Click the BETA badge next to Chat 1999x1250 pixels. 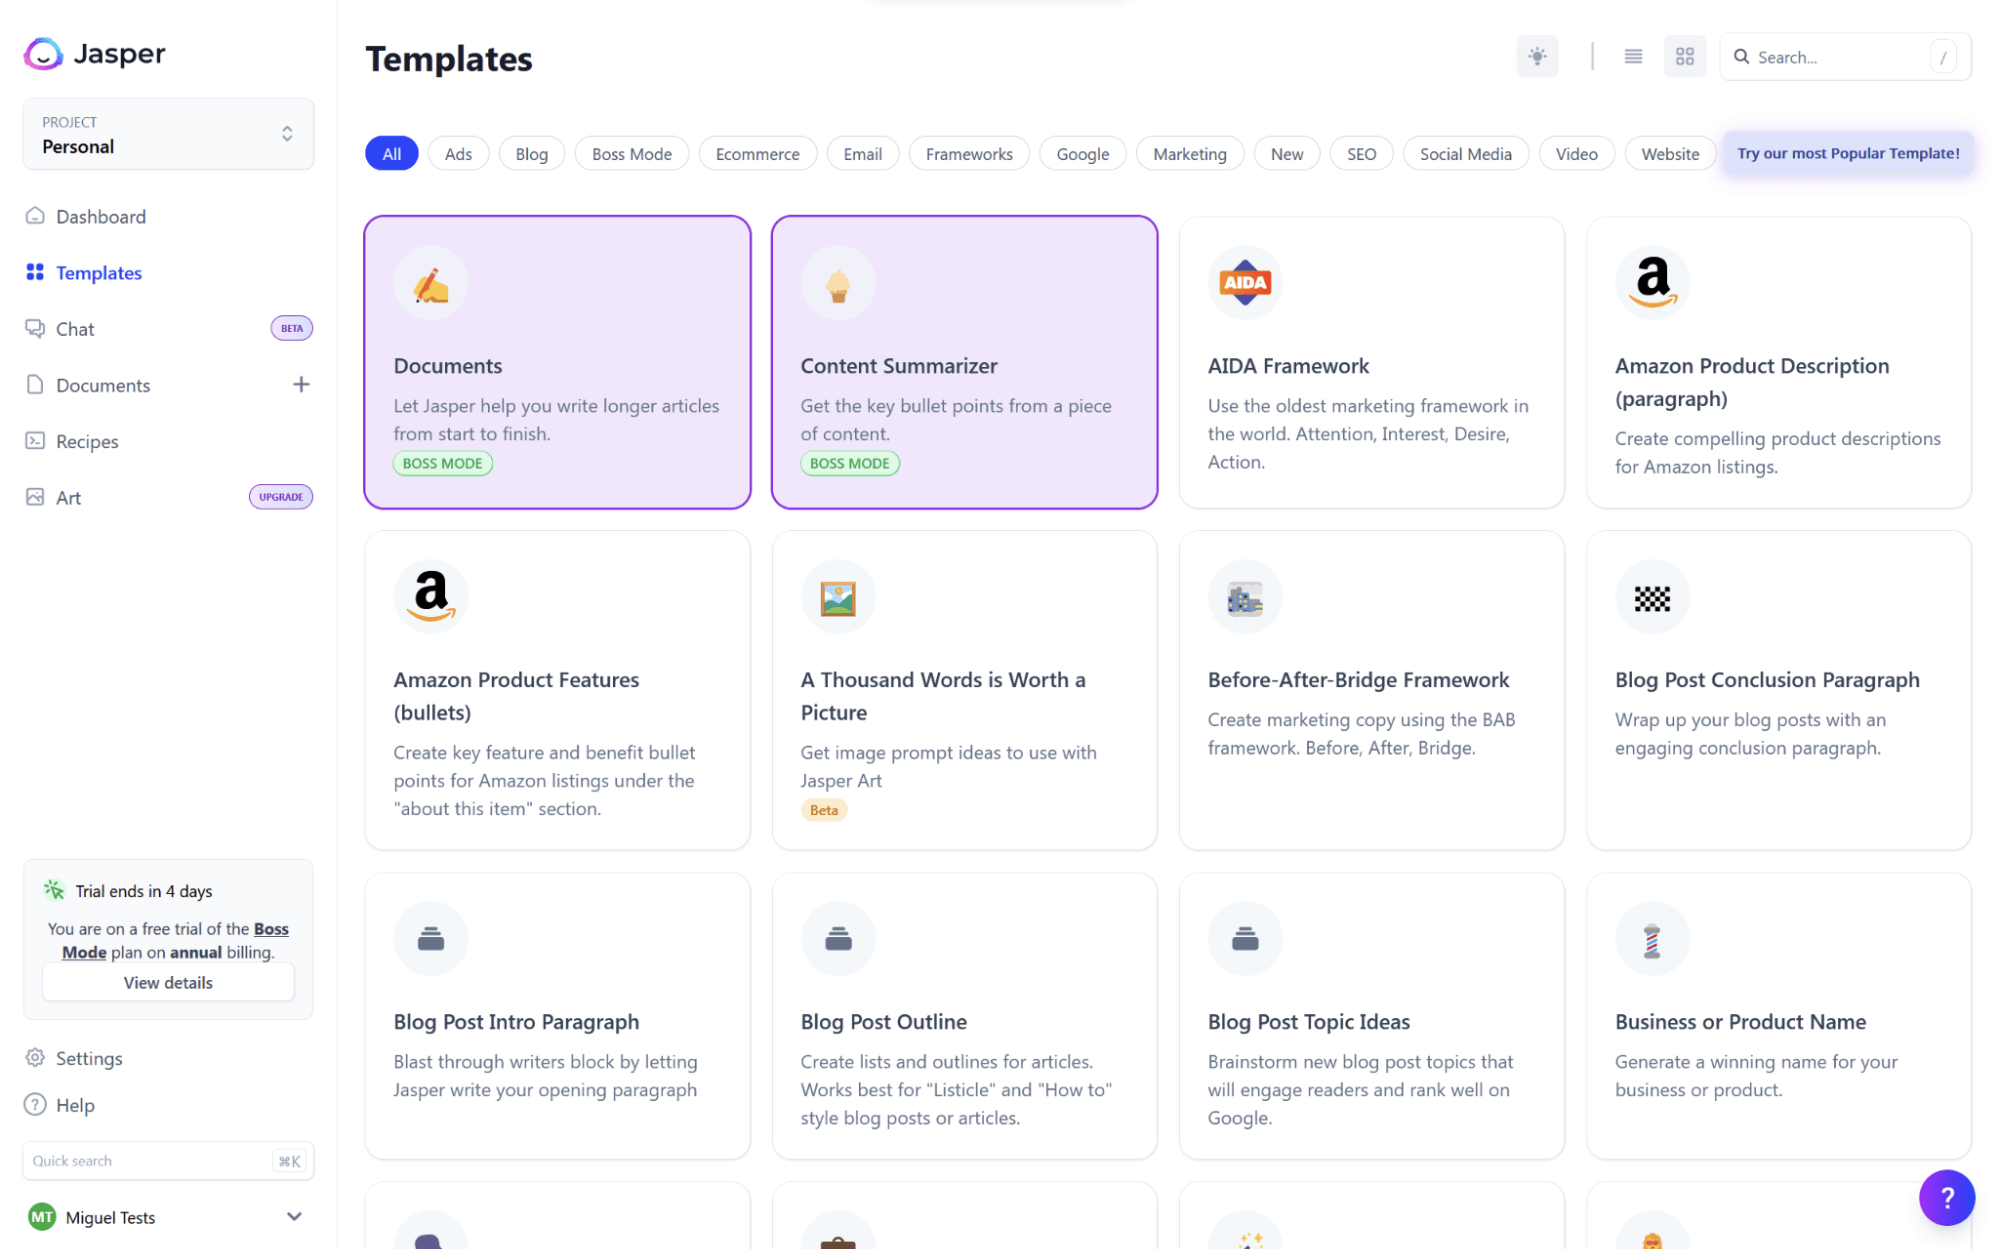coord(291,328)
